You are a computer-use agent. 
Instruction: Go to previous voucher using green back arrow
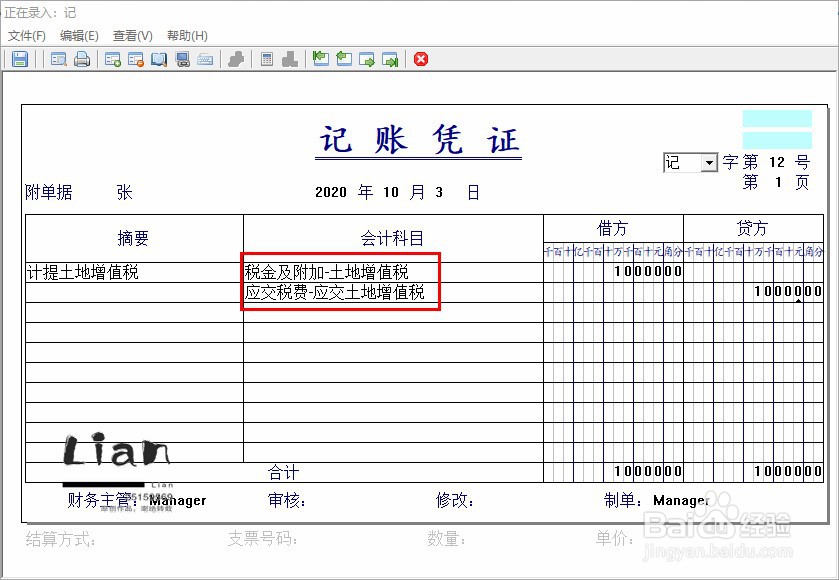point(345,59)
